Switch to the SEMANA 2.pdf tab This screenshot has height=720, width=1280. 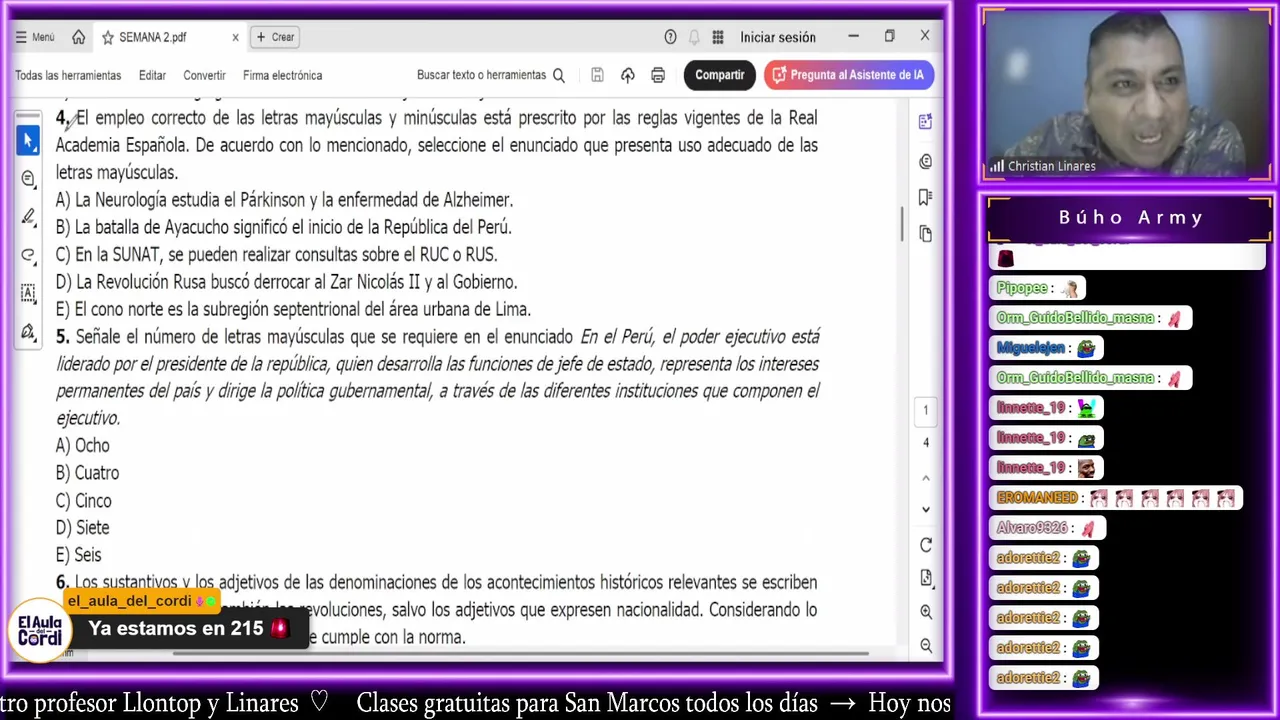coord(152,37)
